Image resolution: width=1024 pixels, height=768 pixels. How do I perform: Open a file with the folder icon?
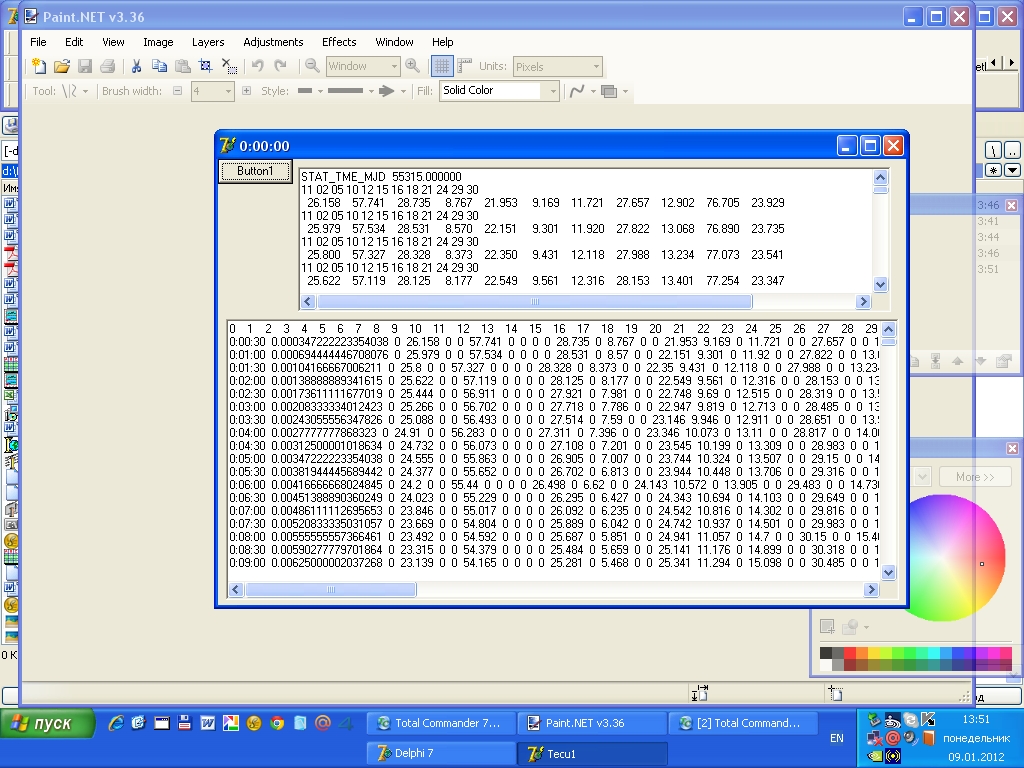[x=61, y=66]
